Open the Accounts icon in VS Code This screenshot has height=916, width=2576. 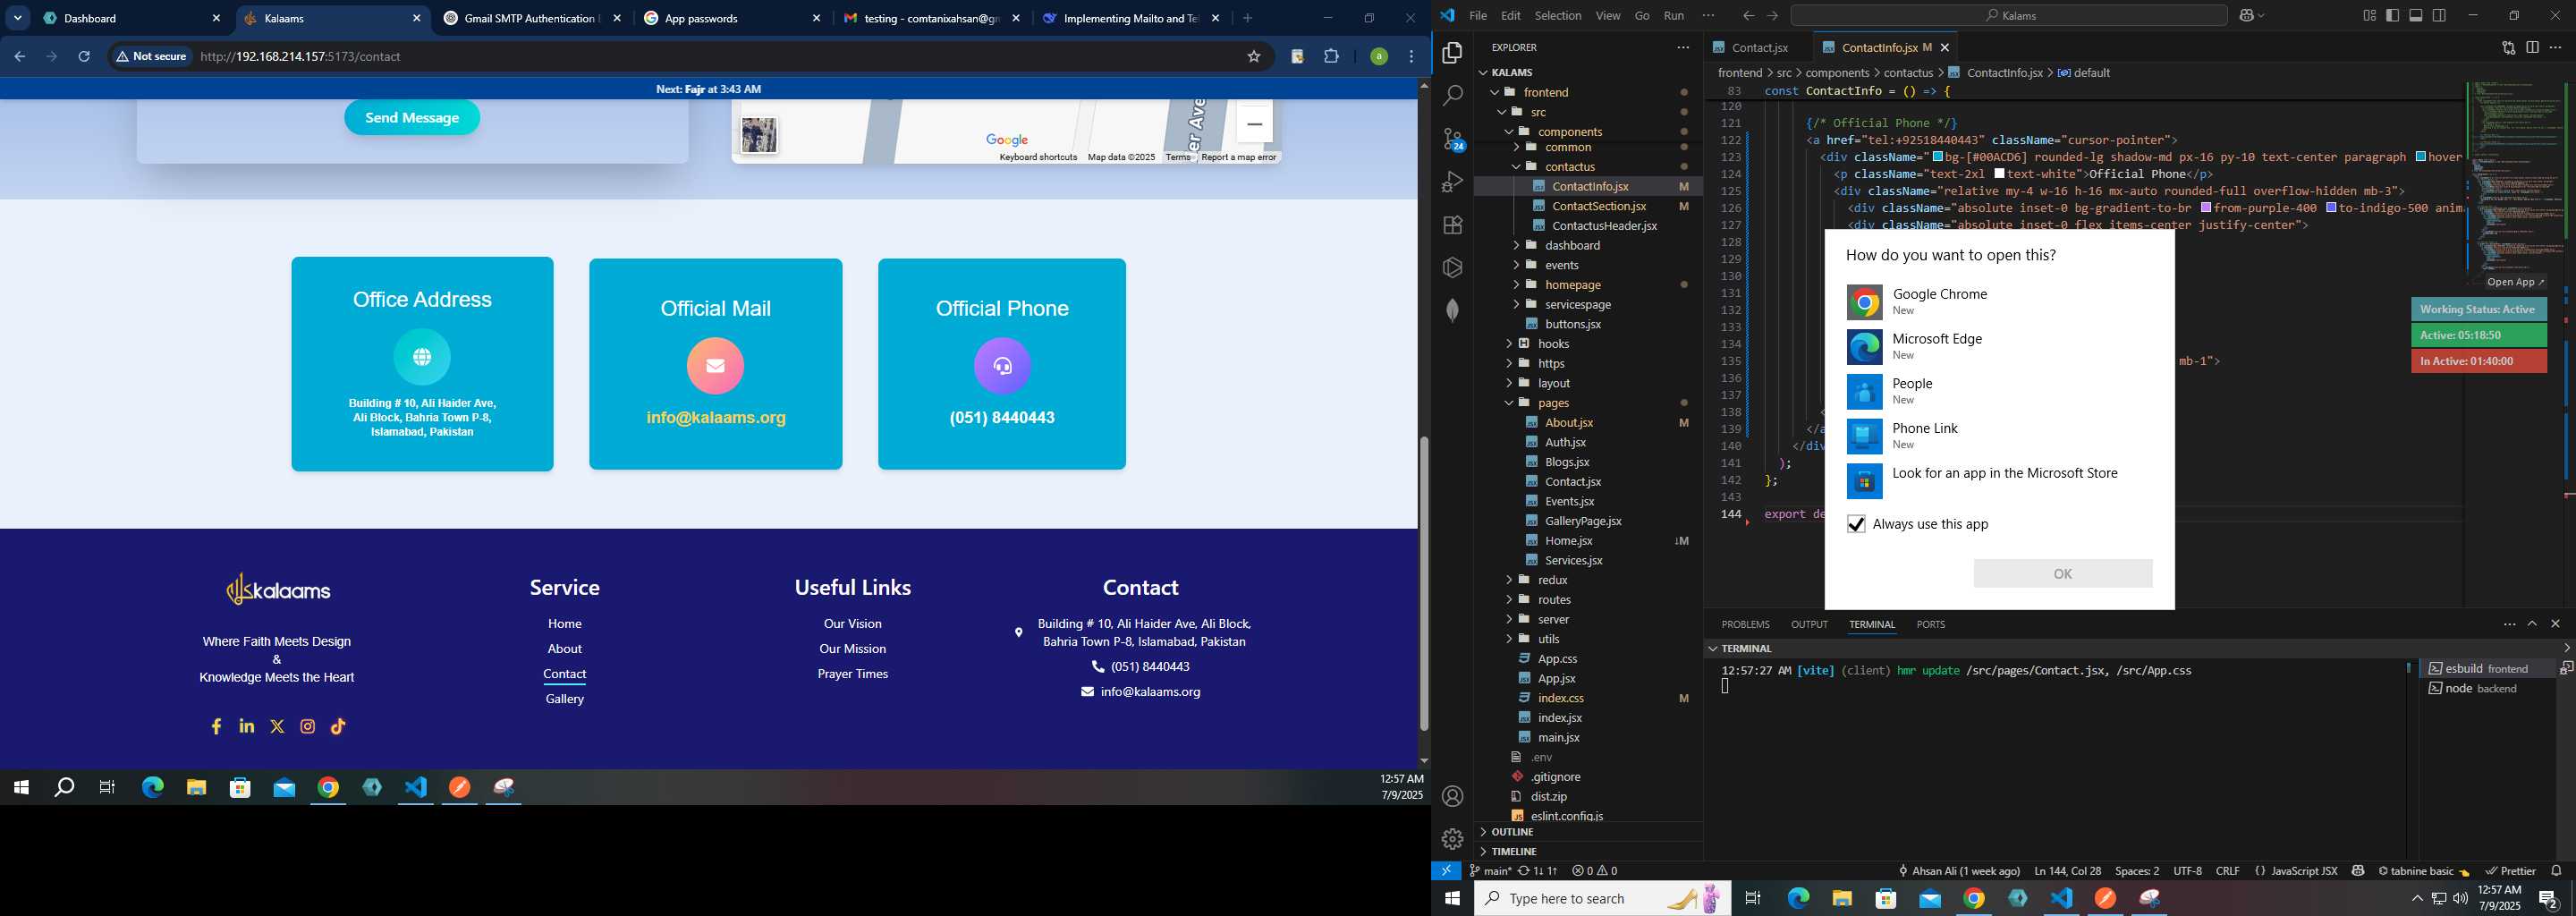[x=1452, y=796]
